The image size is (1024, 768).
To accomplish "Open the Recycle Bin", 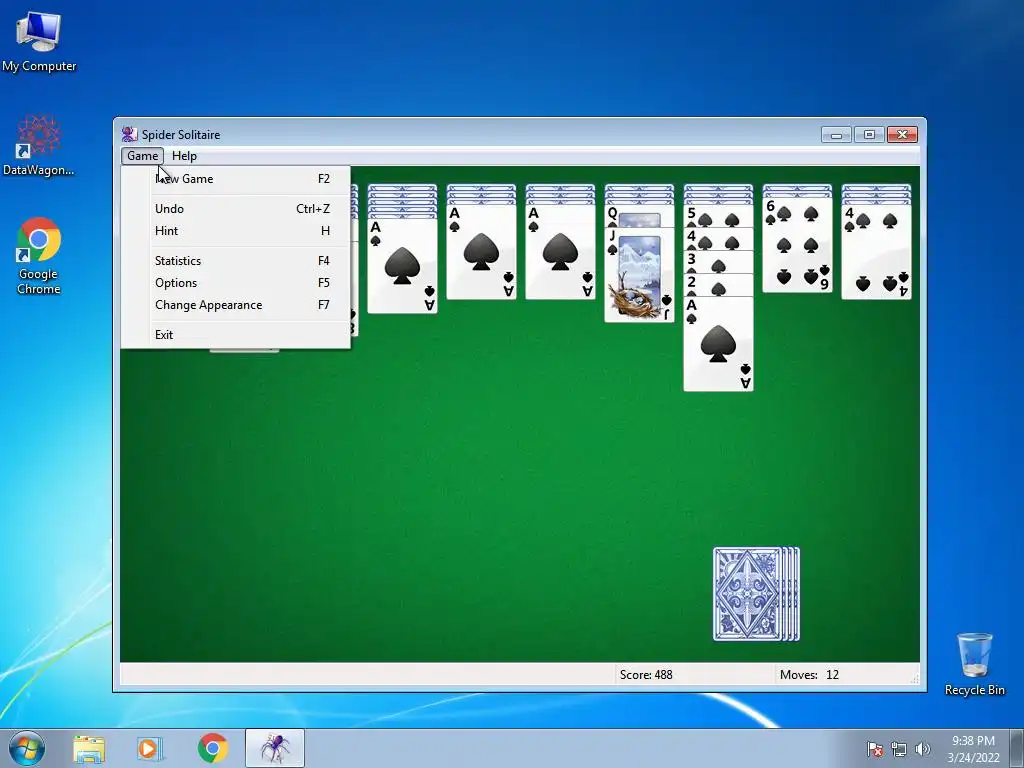I will click(x=974, y=664).
